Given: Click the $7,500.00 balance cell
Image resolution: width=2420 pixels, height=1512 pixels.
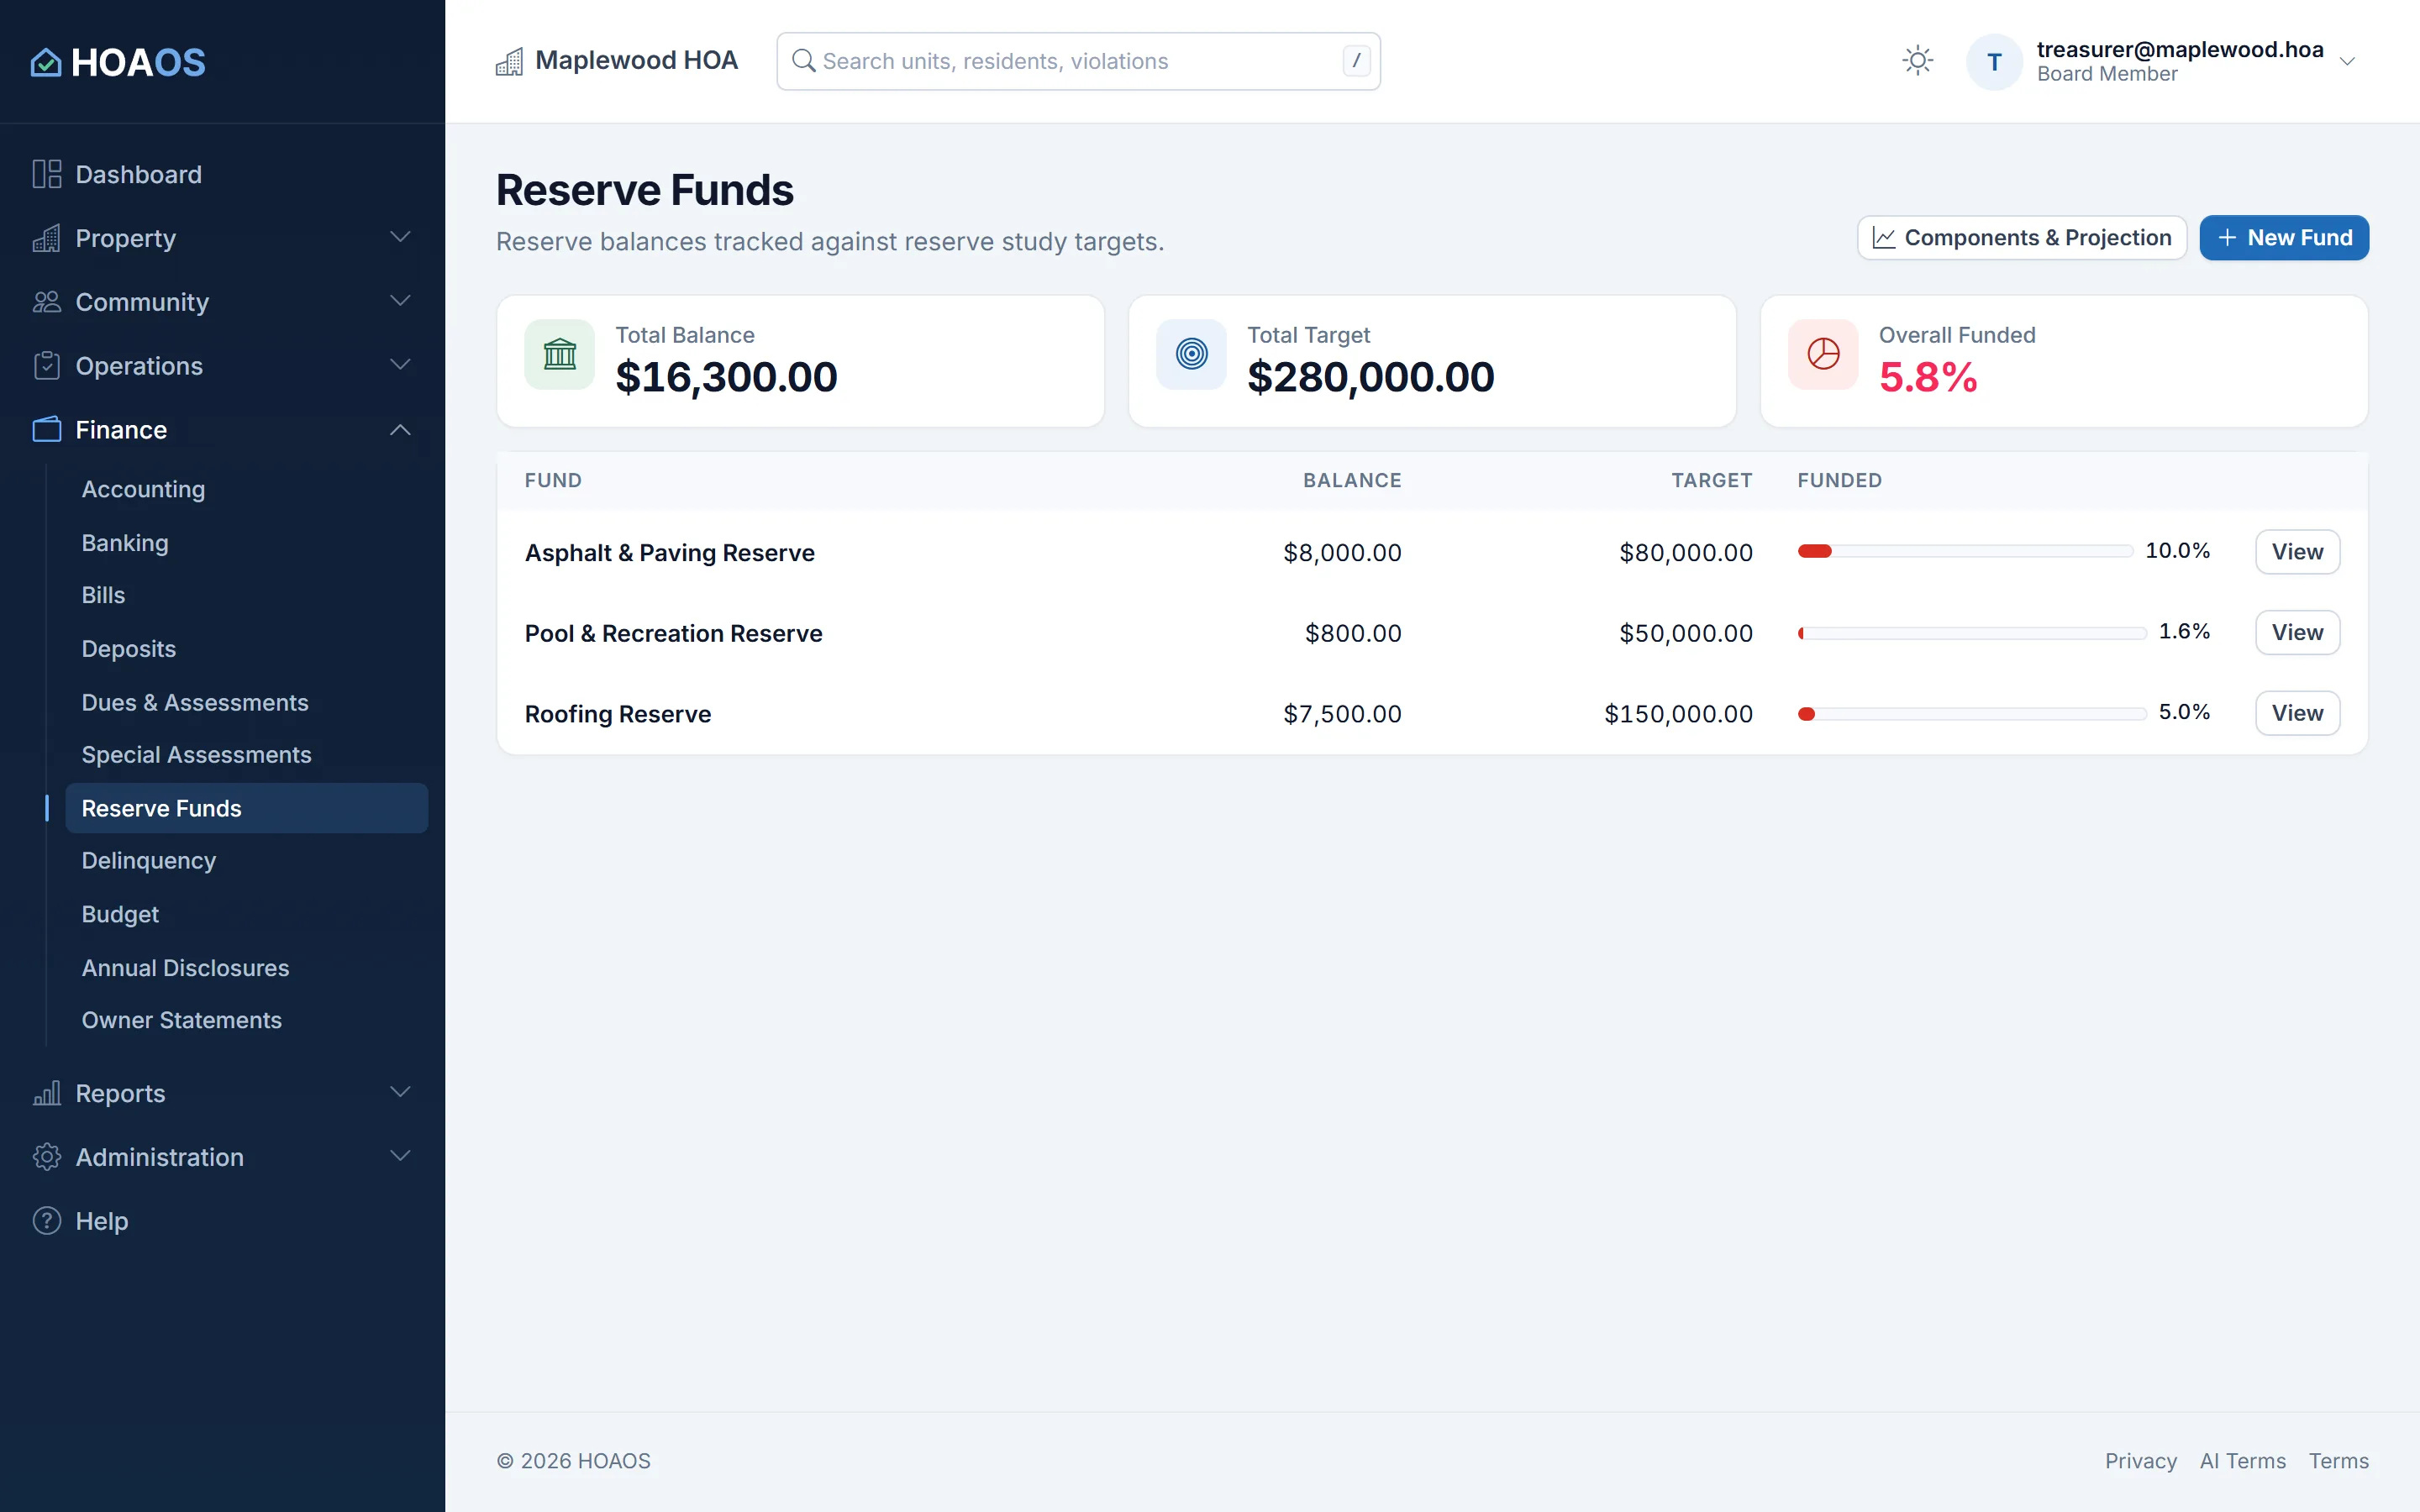Looking at the screenshot, I should coord(1342,714).
